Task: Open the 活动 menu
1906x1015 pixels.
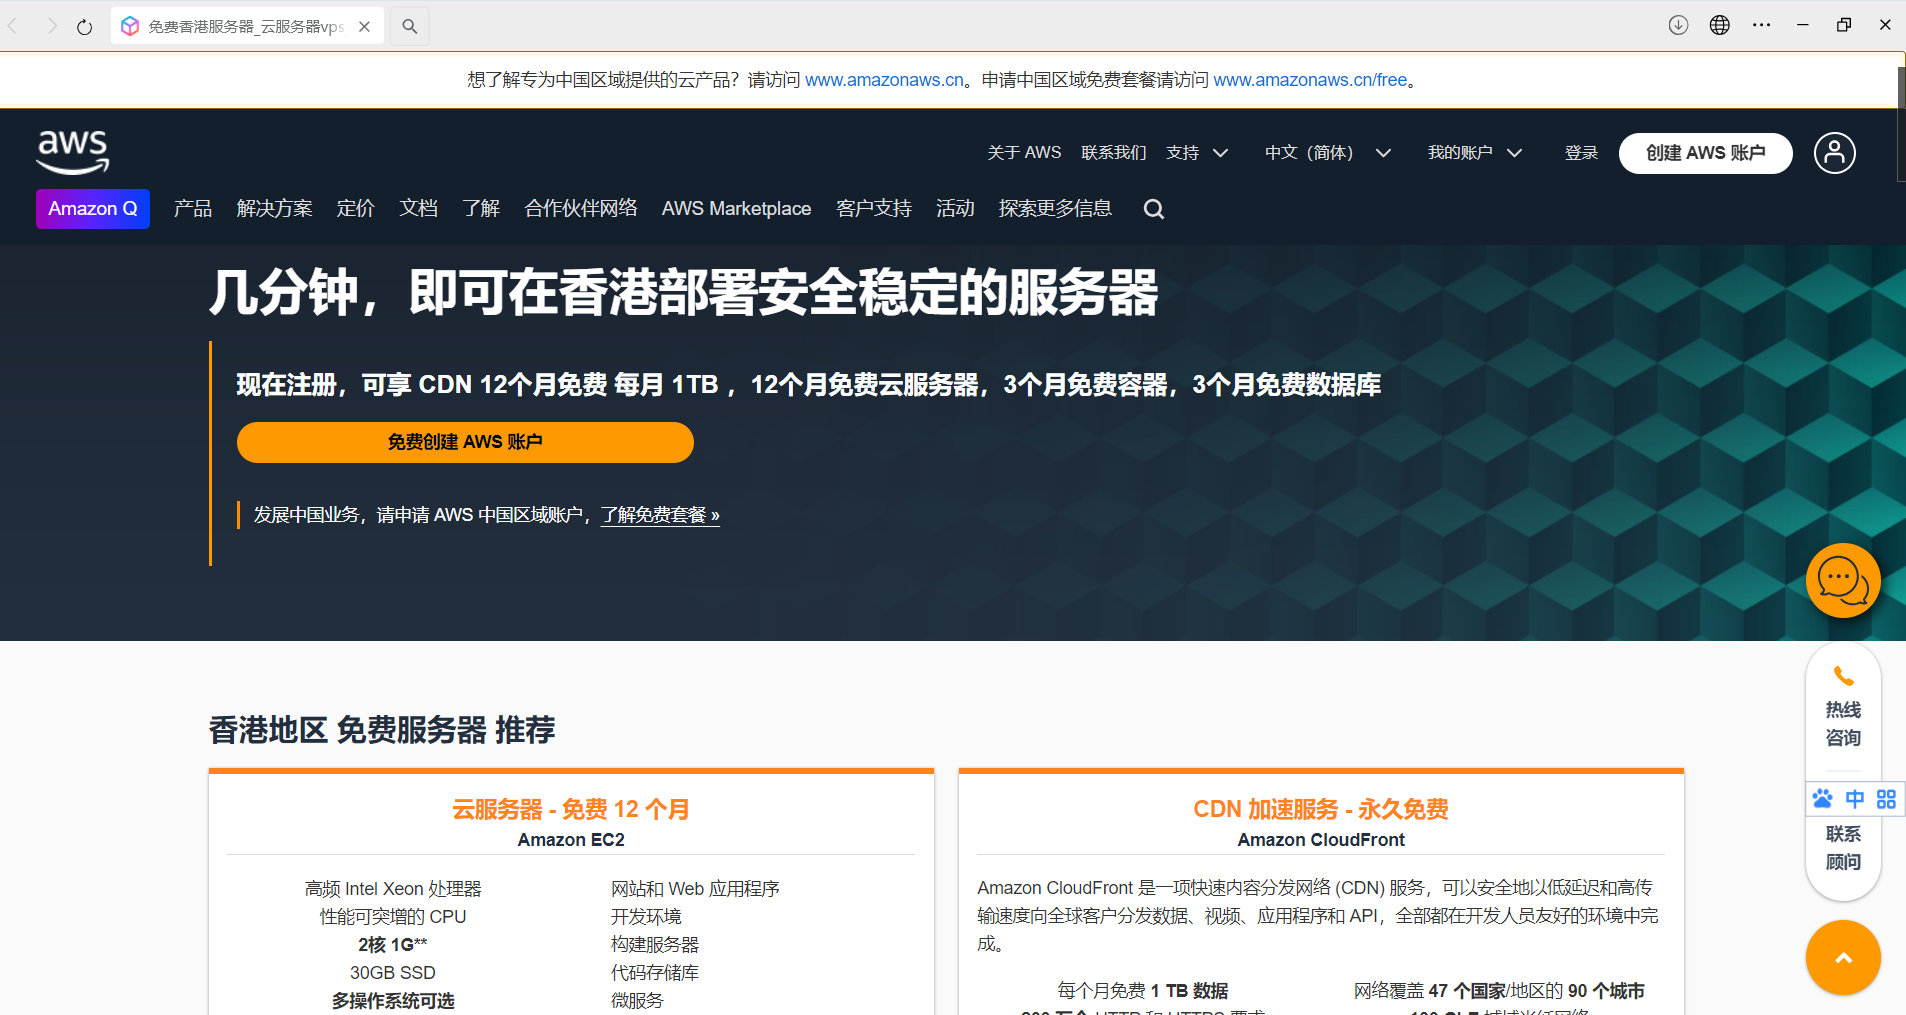Action: click(955, 208)
